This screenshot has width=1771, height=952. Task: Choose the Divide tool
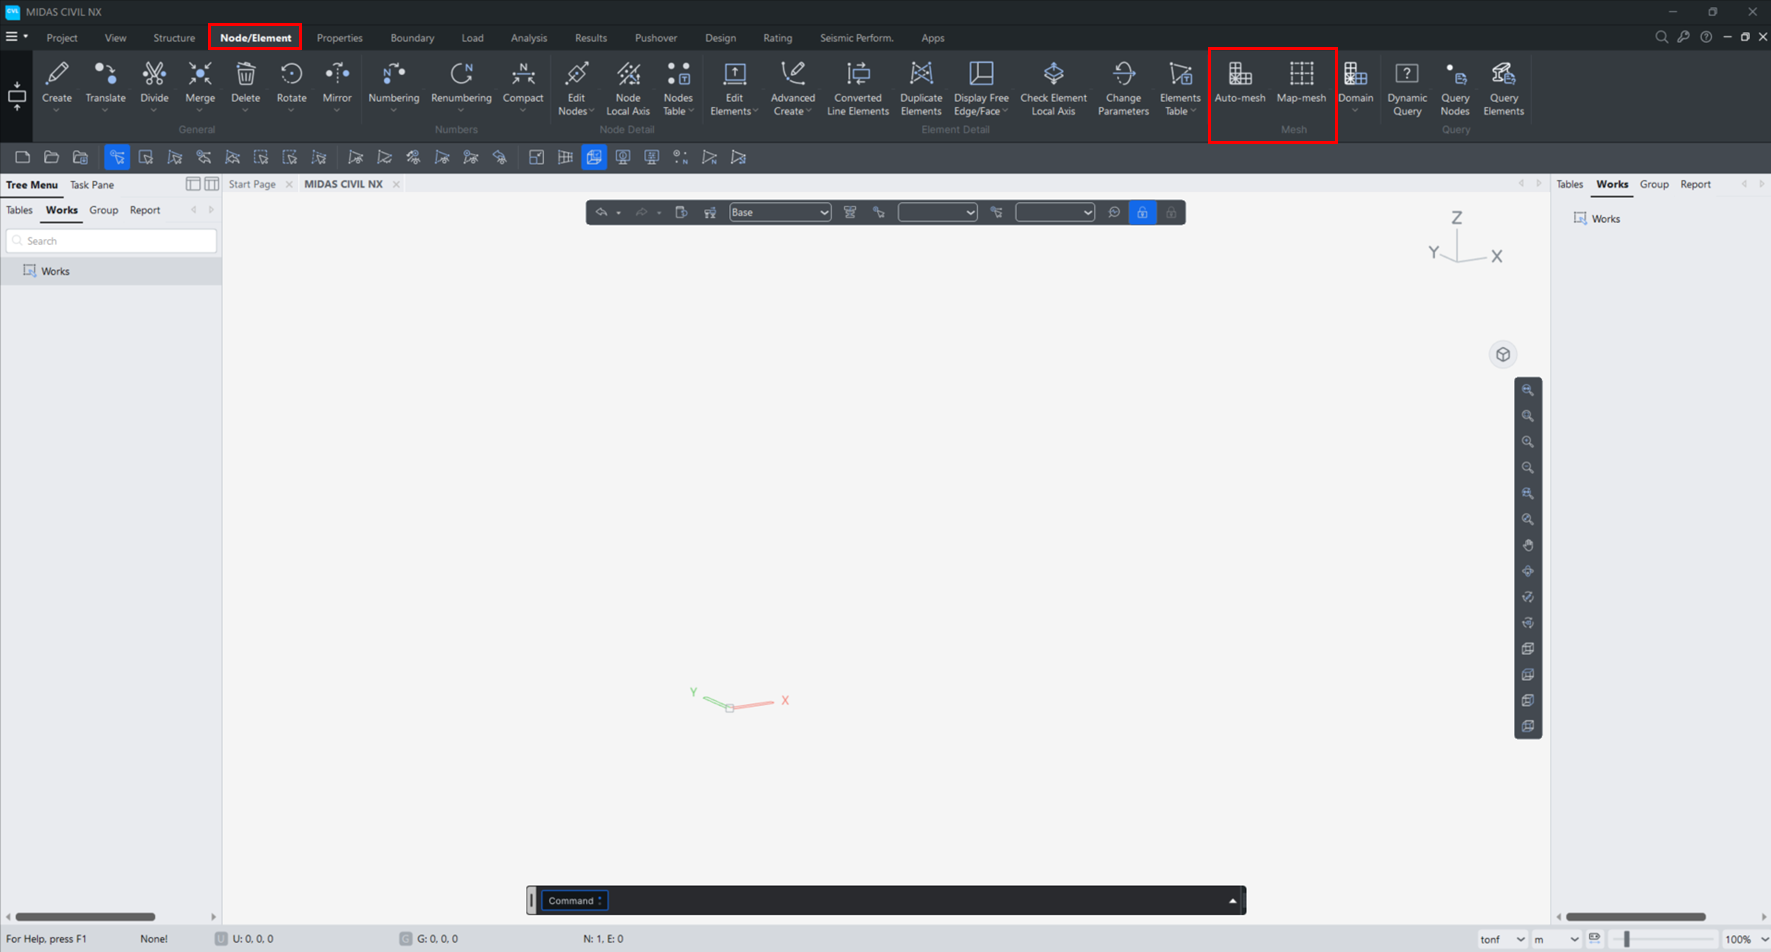click(x=154, y=82)
